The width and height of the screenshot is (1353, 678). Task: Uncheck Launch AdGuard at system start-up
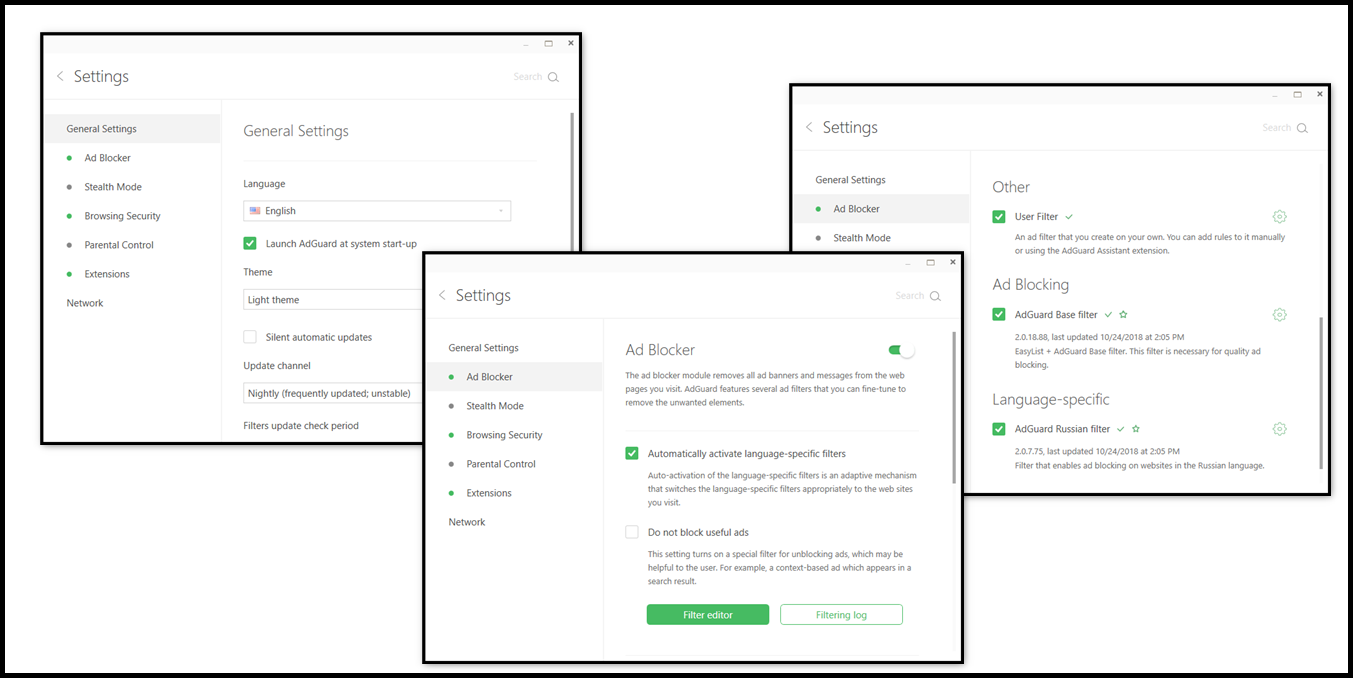(250, 243)
